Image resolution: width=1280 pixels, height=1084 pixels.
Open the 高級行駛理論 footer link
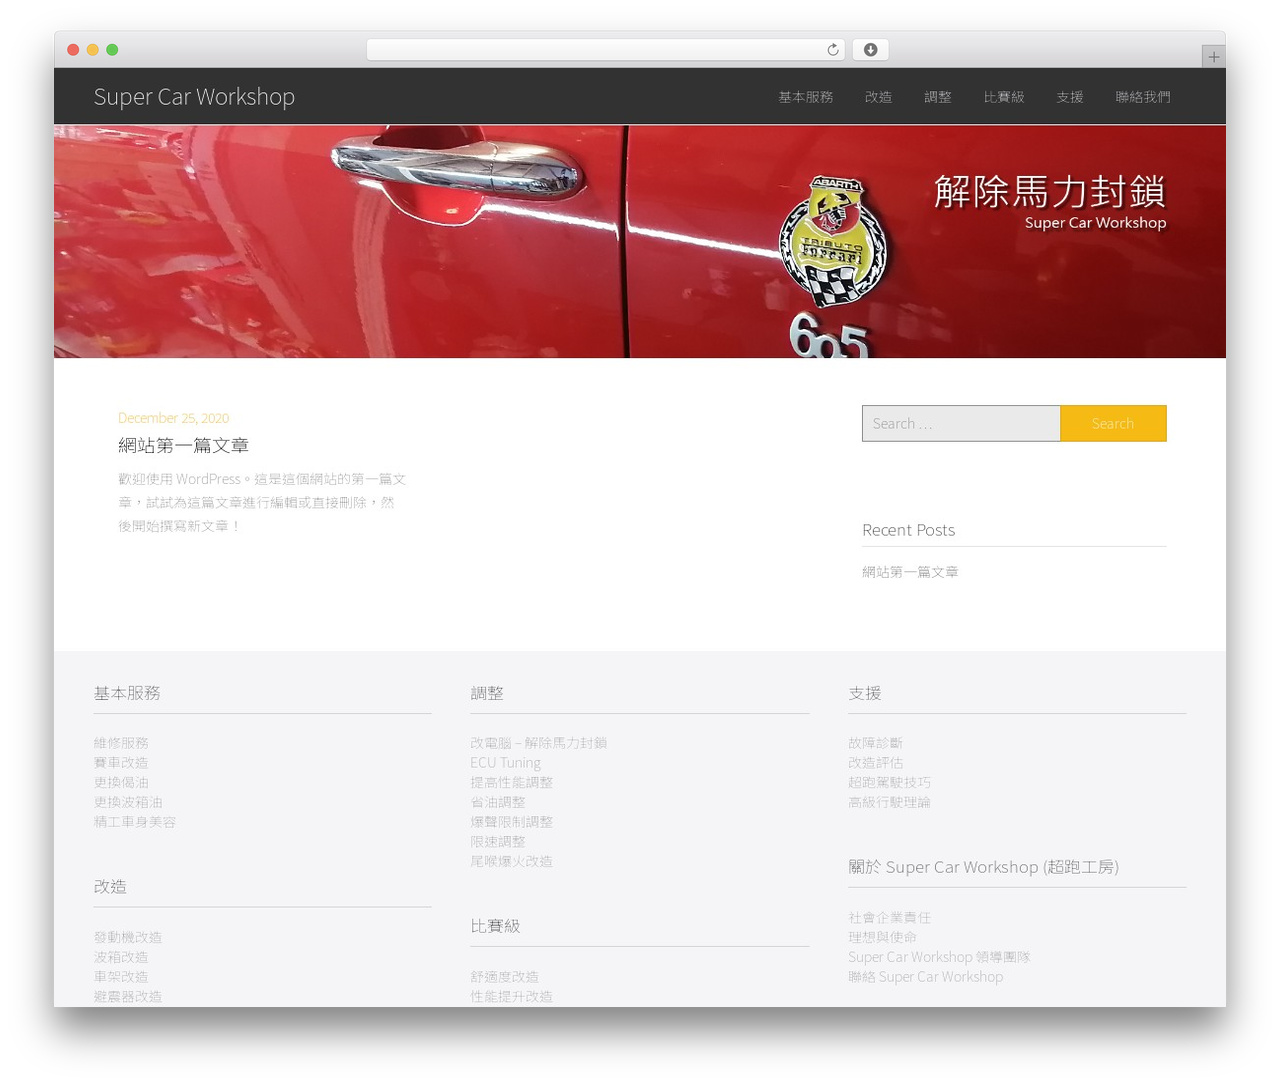[x=890, y=802]
